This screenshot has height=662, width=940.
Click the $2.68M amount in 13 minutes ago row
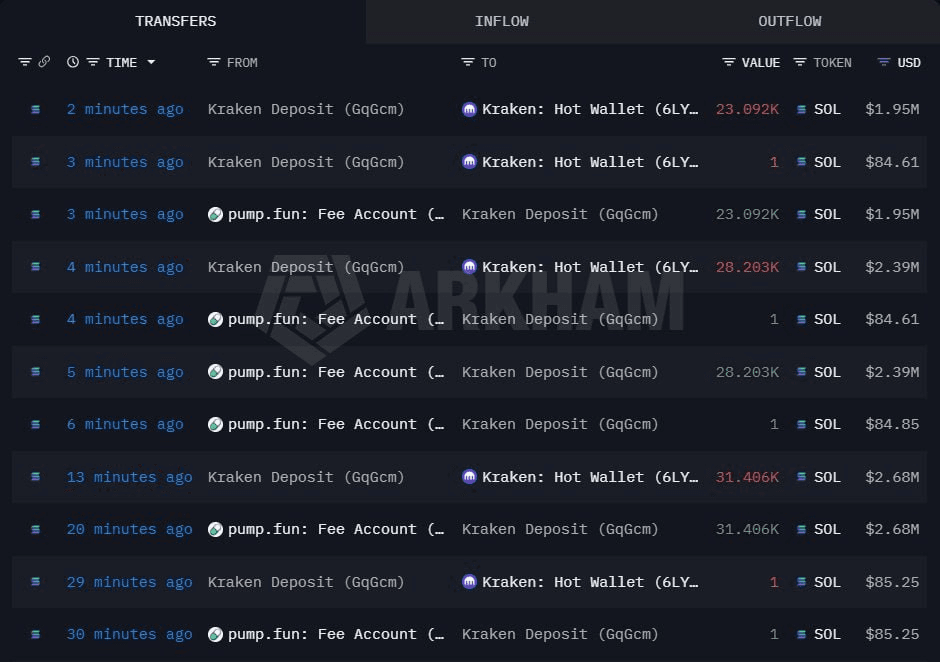pos(892,477)
